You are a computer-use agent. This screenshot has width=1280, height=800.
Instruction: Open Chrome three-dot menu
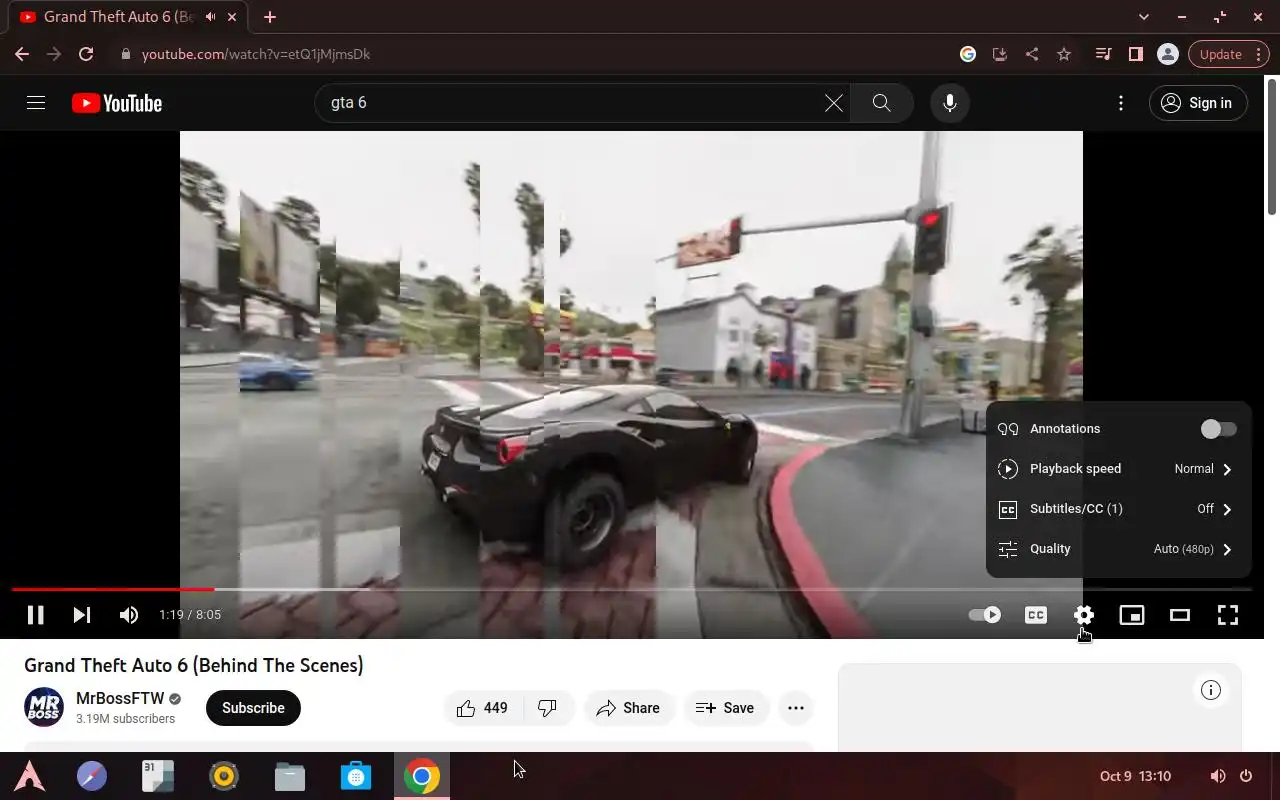pos(1260,54)
